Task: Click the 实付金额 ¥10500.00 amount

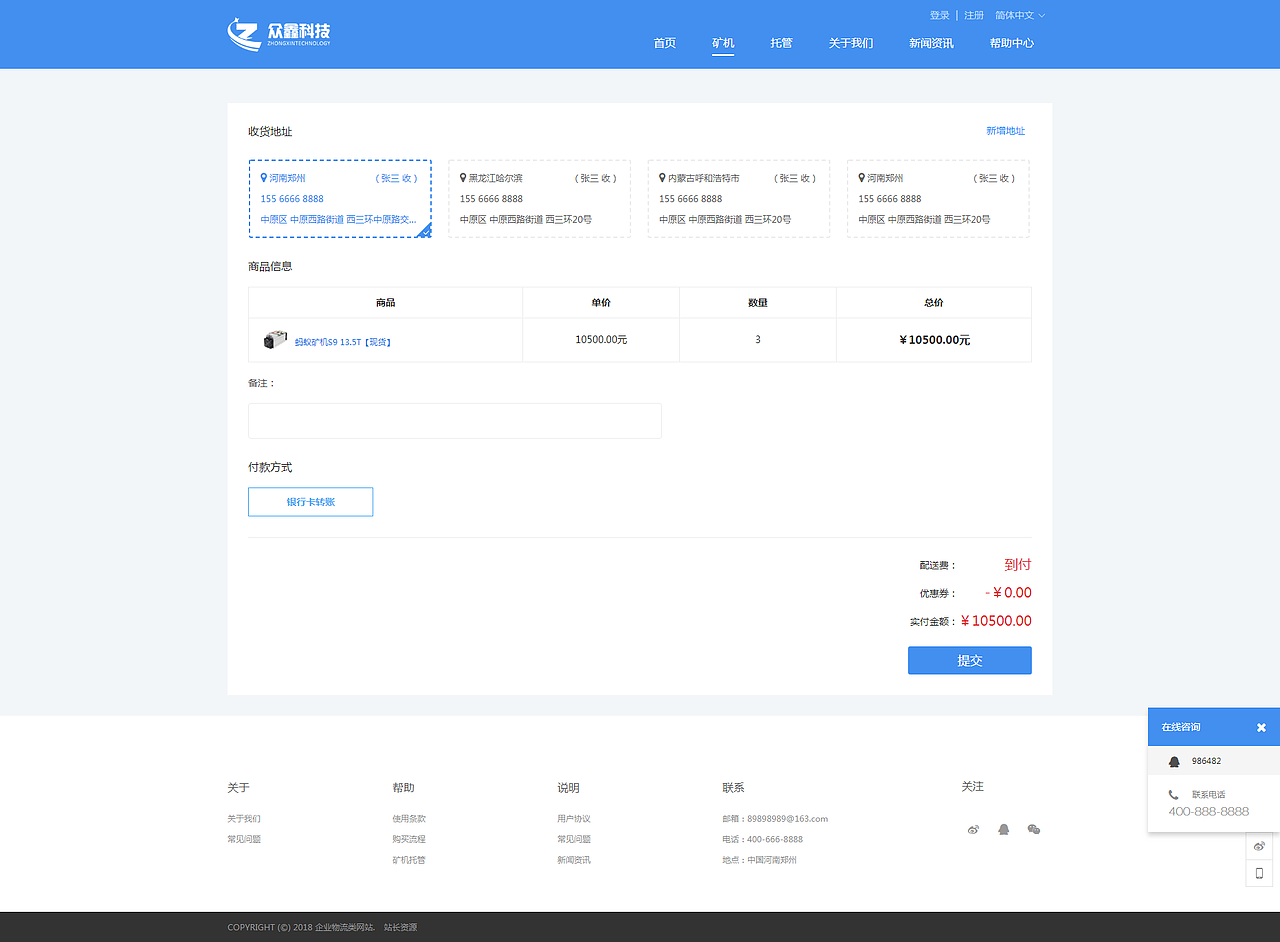Action: click(996, 621)
